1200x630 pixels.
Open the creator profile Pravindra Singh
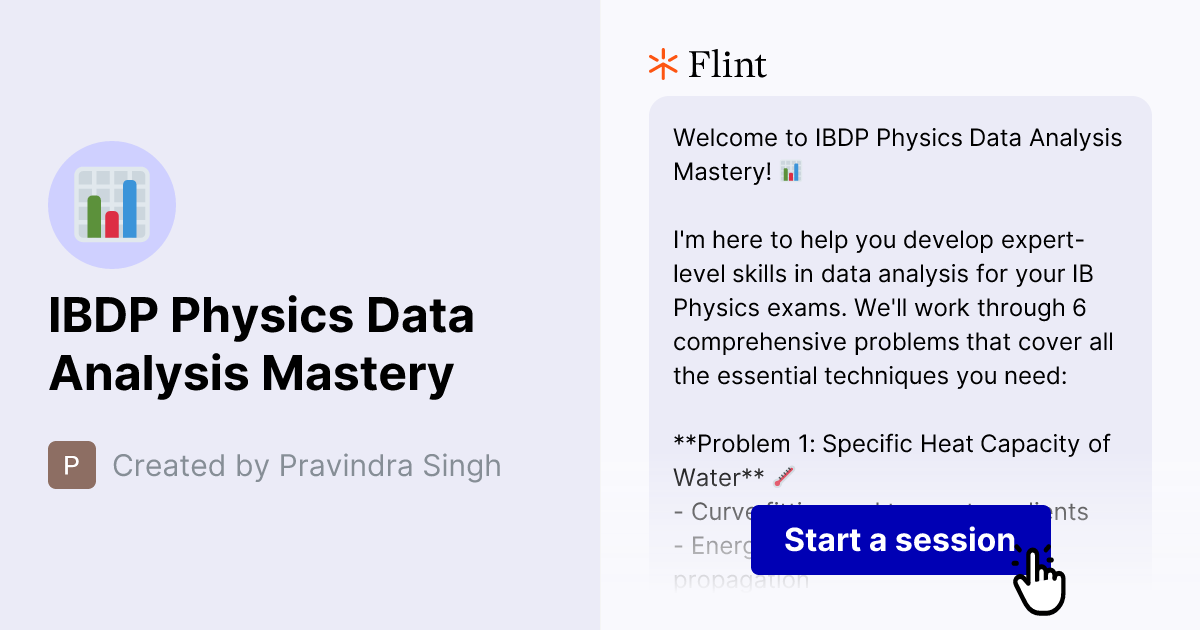pos(390,465)
